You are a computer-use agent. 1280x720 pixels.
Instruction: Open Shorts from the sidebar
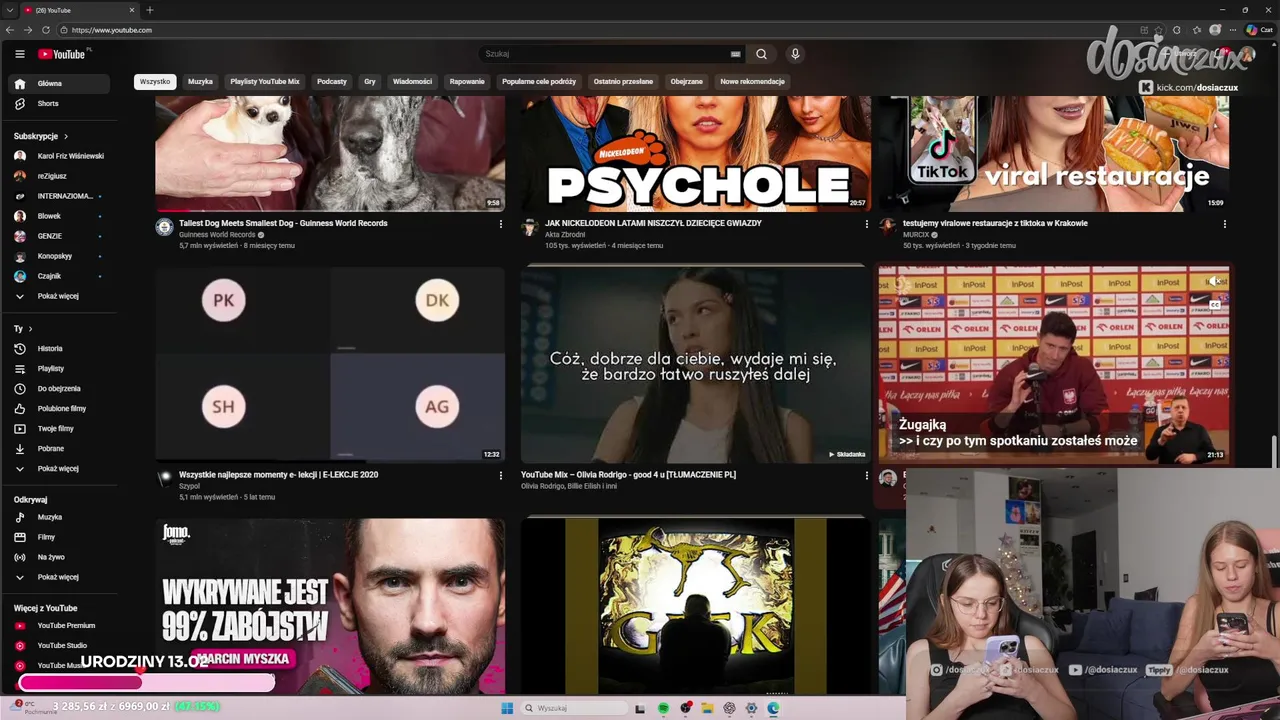(59, 104)
